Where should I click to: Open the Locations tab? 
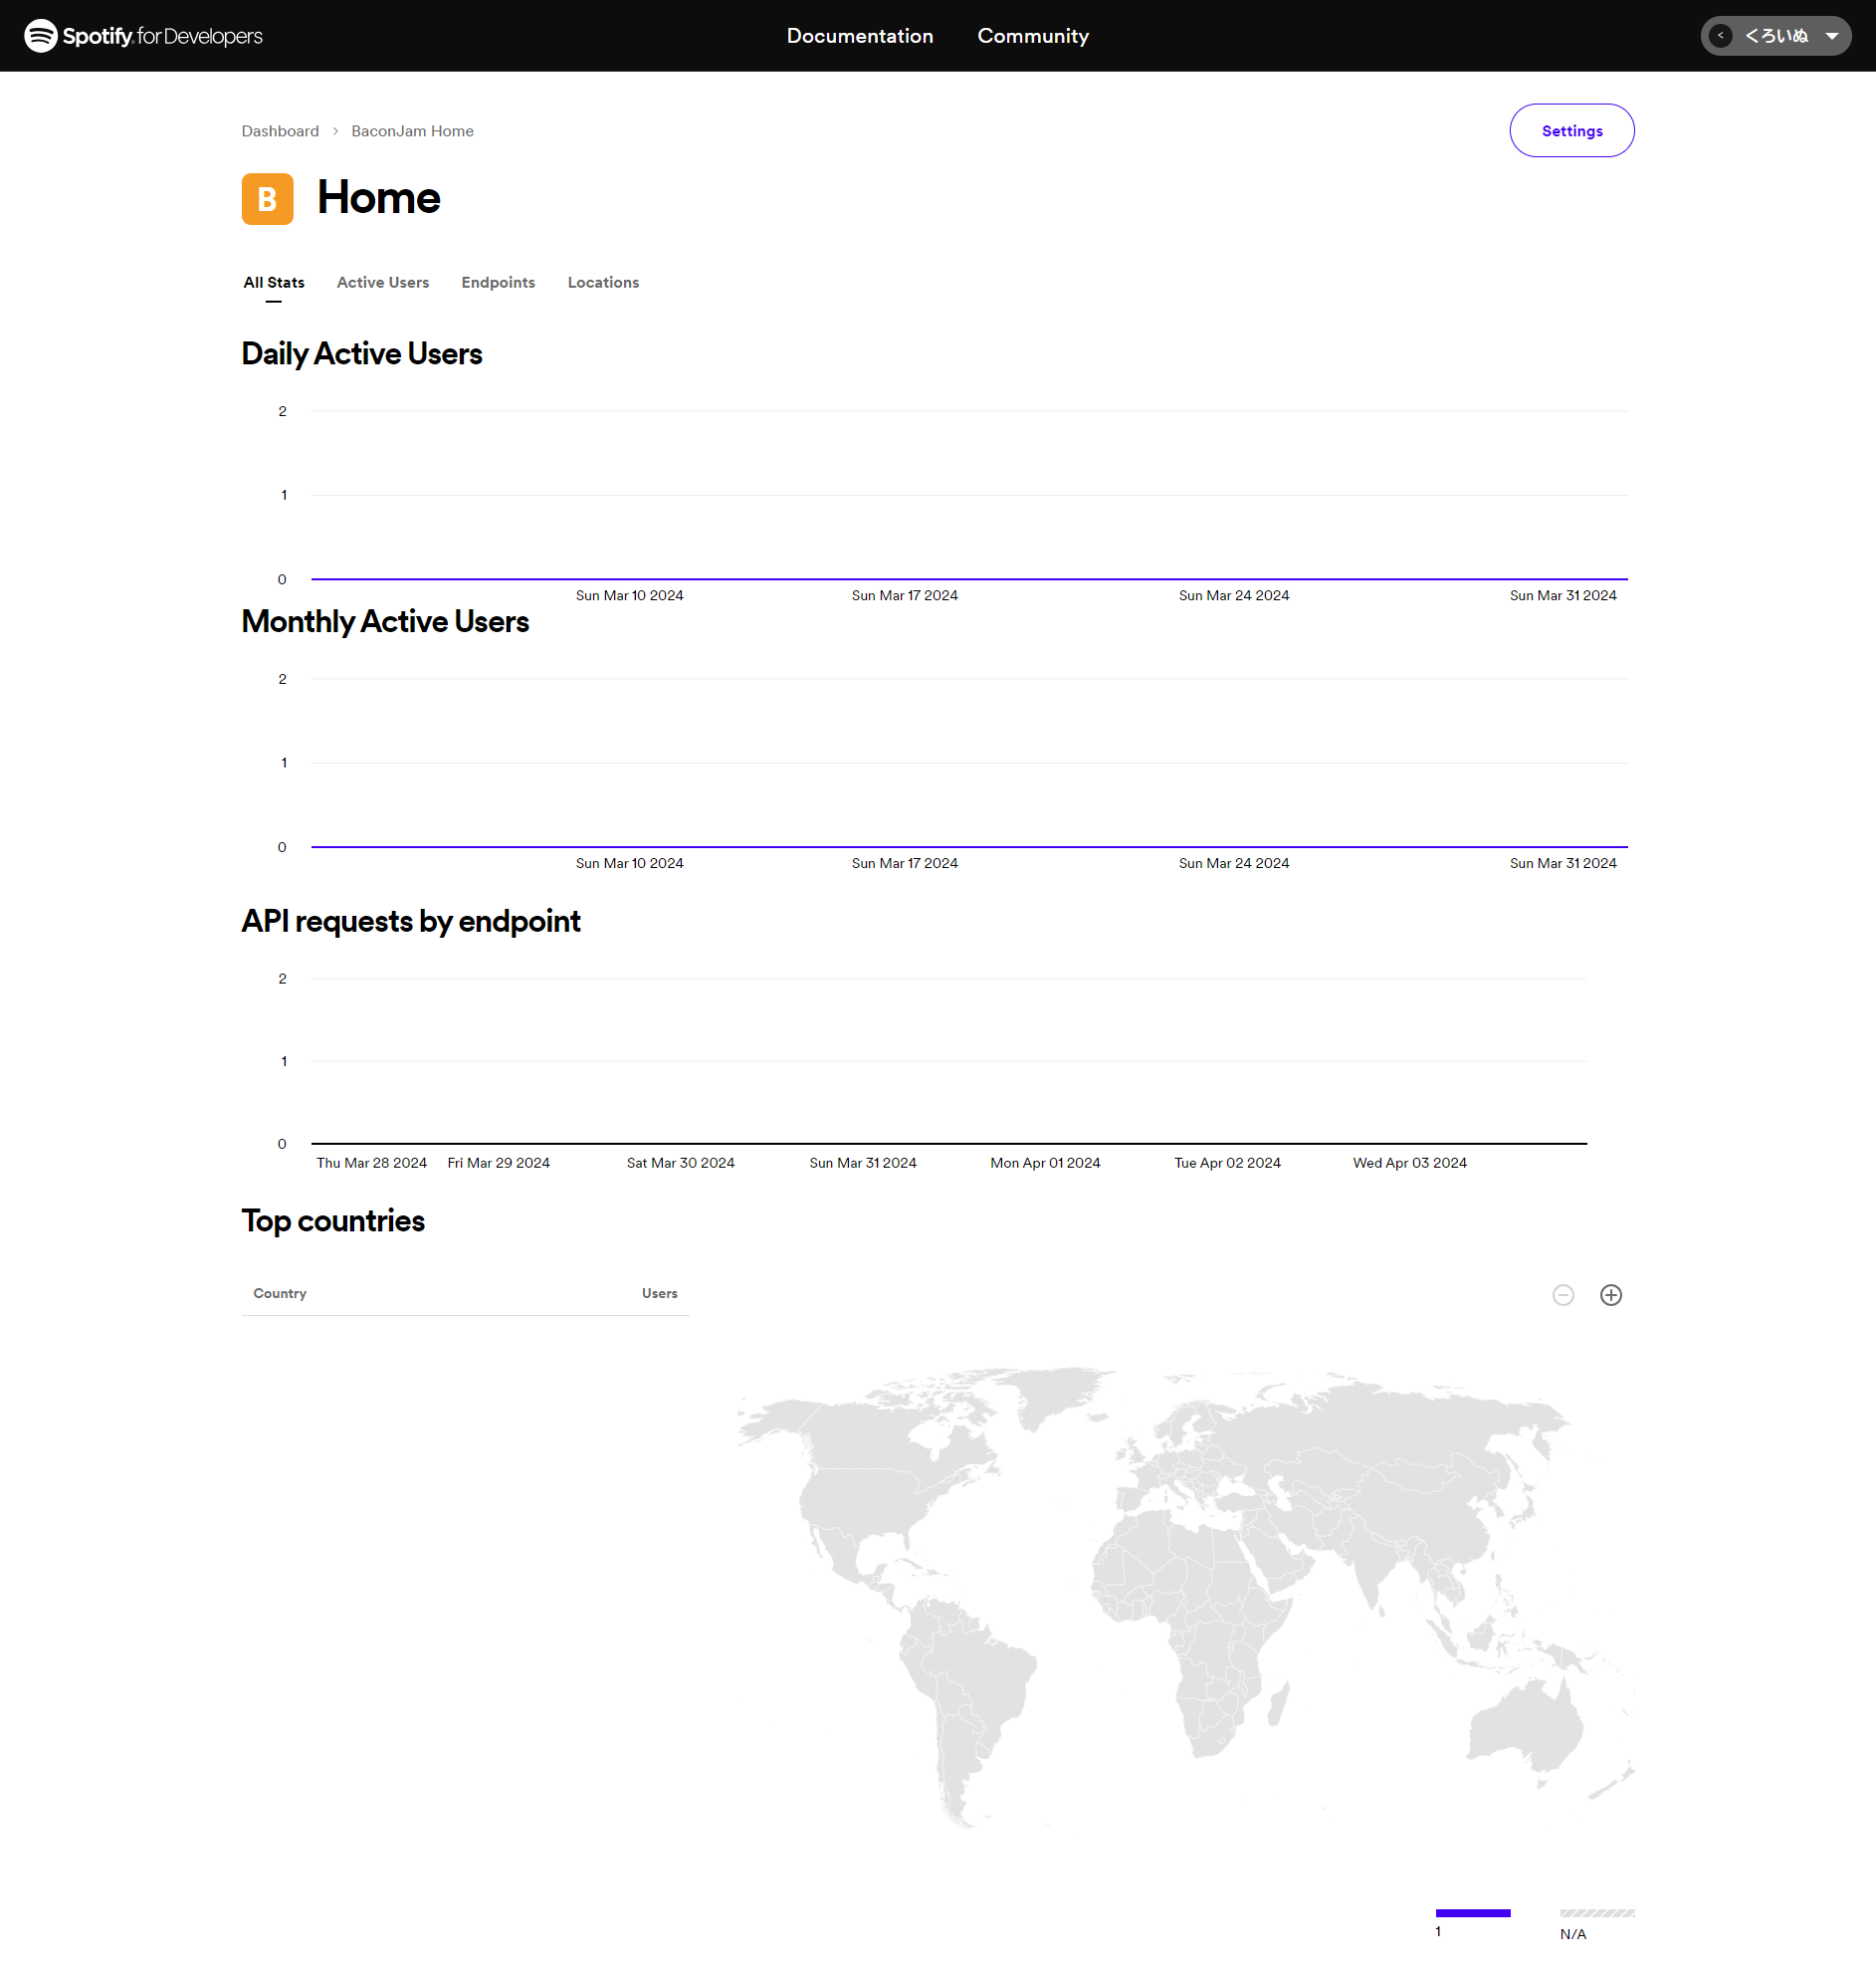coord(603,283)
